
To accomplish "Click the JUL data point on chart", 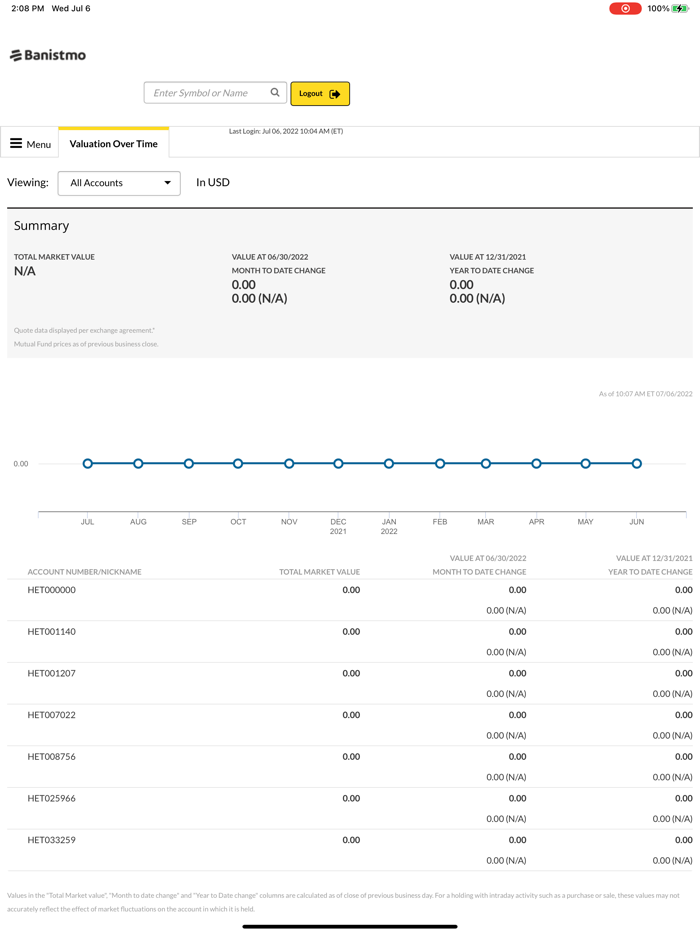I will [x=88, y=464].
